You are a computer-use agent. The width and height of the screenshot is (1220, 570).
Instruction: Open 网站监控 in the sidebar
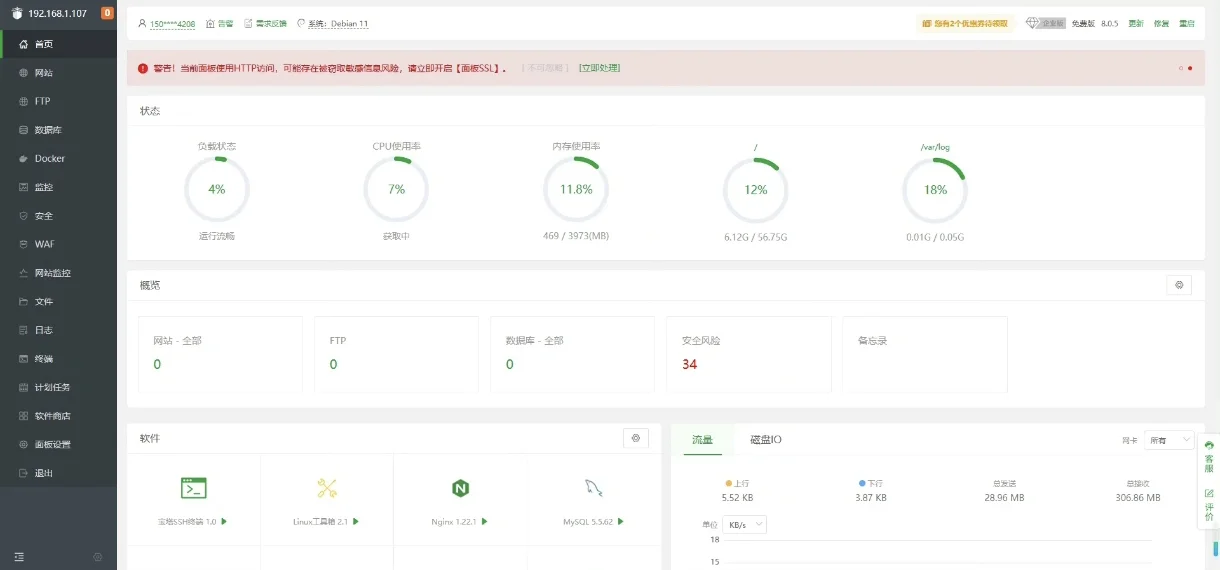(x=58, y=273)
